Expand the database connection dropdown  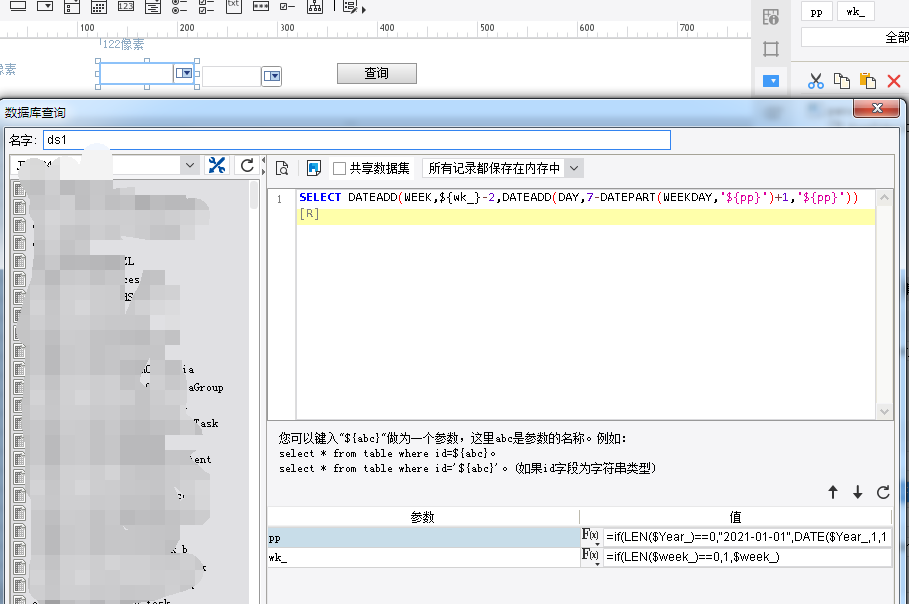pyautogui.click(x=190, y=165)
